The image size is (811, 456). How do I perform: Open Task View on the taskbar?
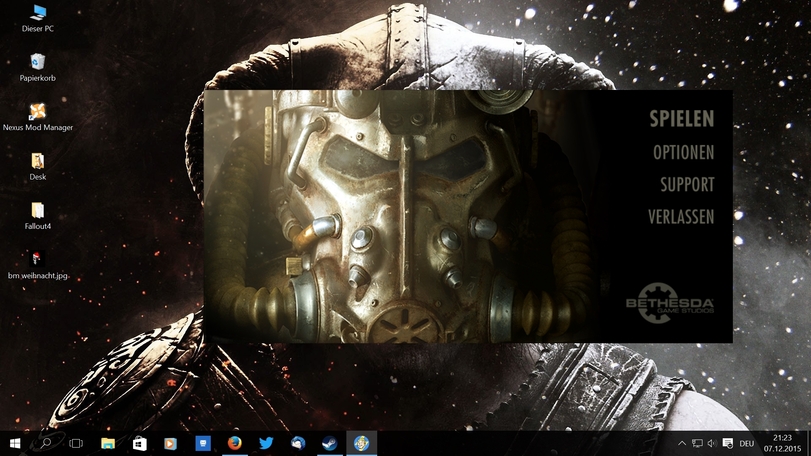click(x=76, y=443)
